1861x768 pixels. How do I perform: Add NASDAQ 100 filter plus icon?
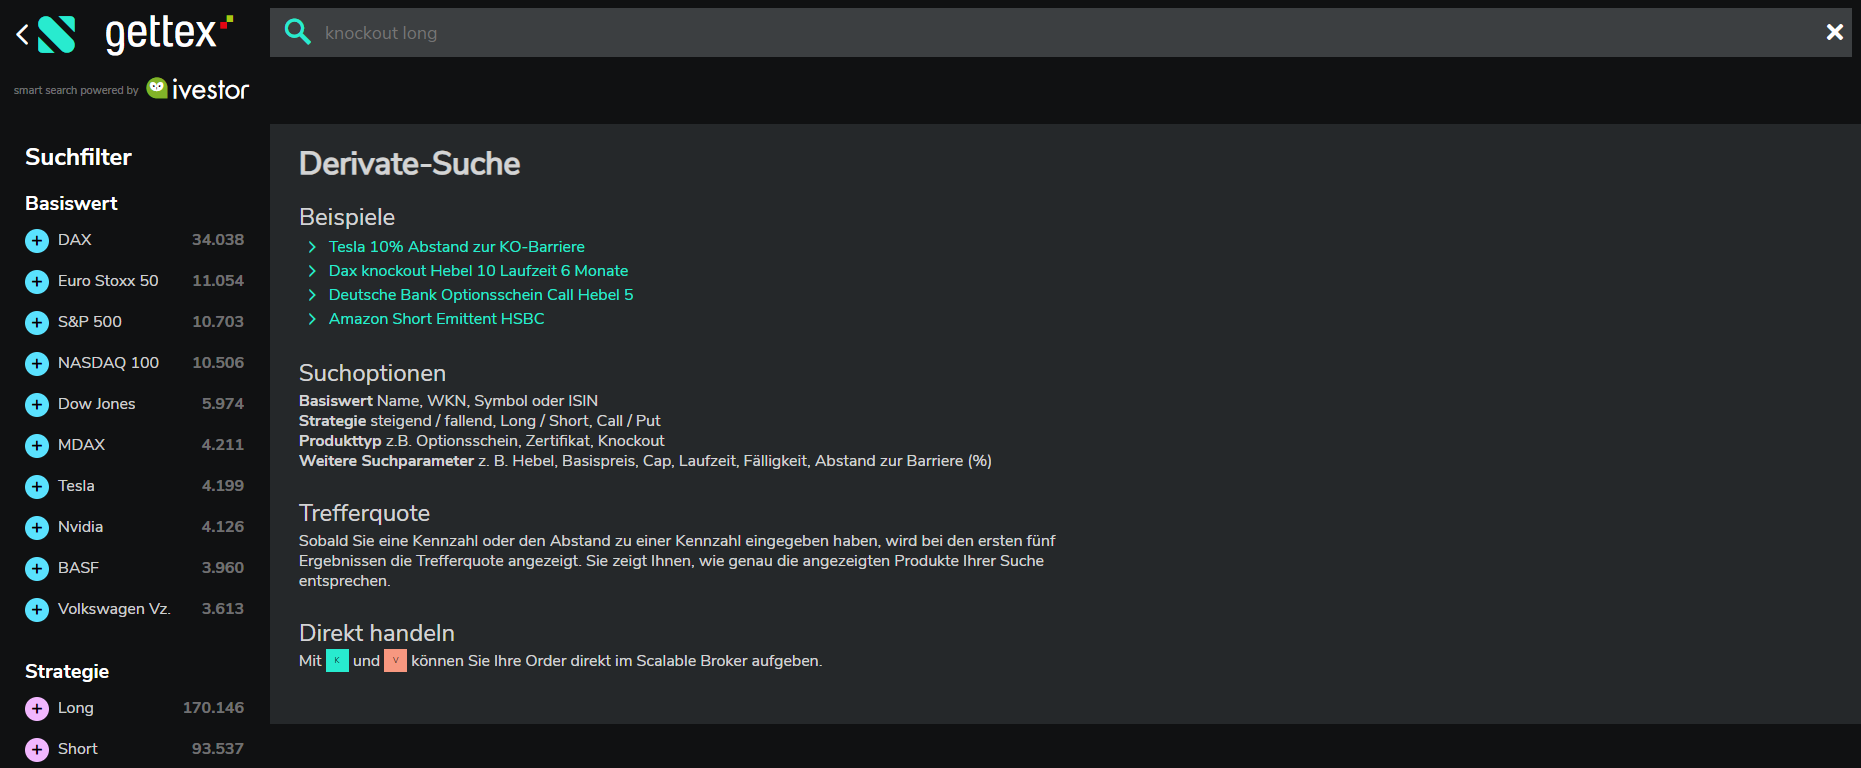(37, 363)
